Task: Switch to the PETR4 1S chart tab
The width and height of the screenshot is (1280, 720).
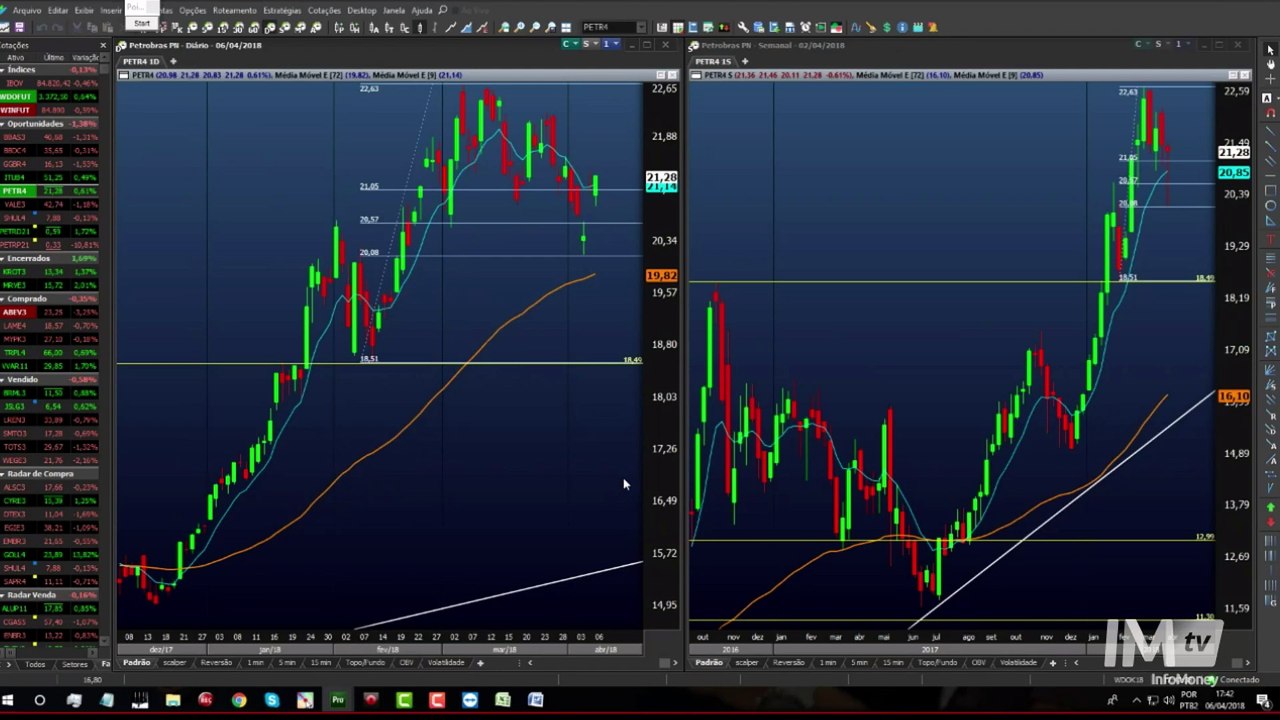Action: [x=712, y=62]
